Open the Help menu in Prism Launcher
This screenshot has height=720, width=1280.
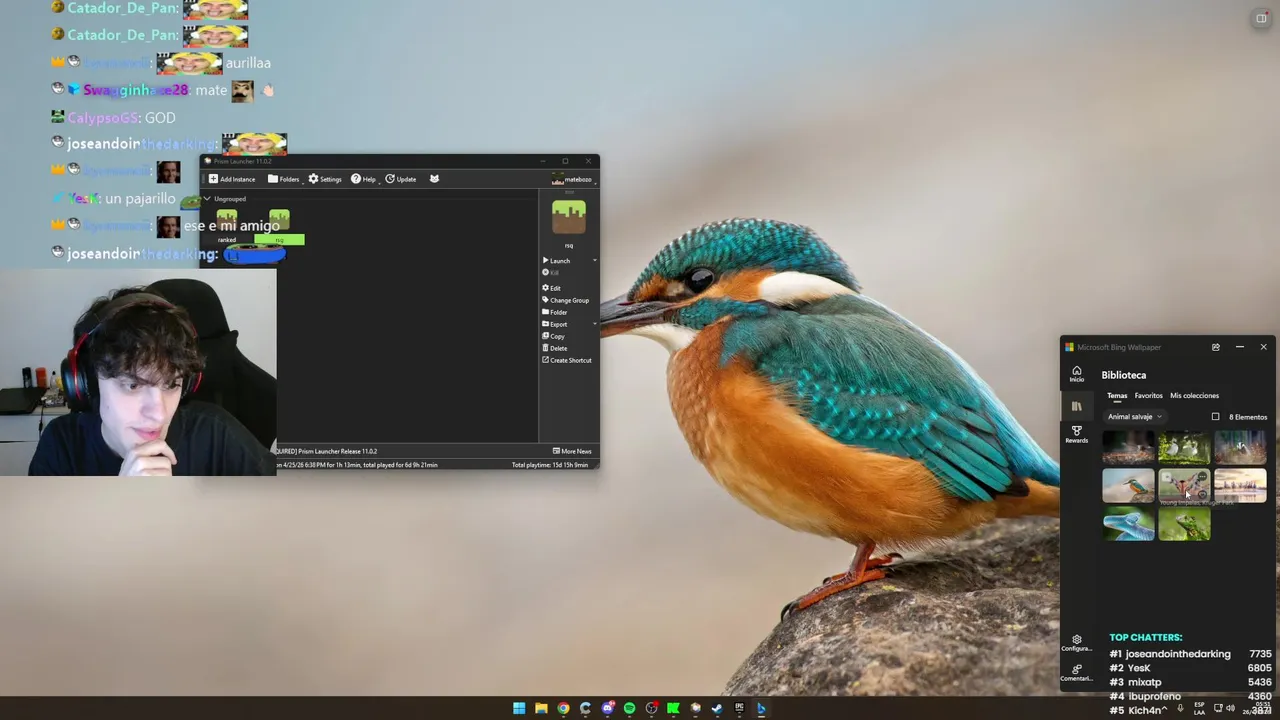[363, 179]
